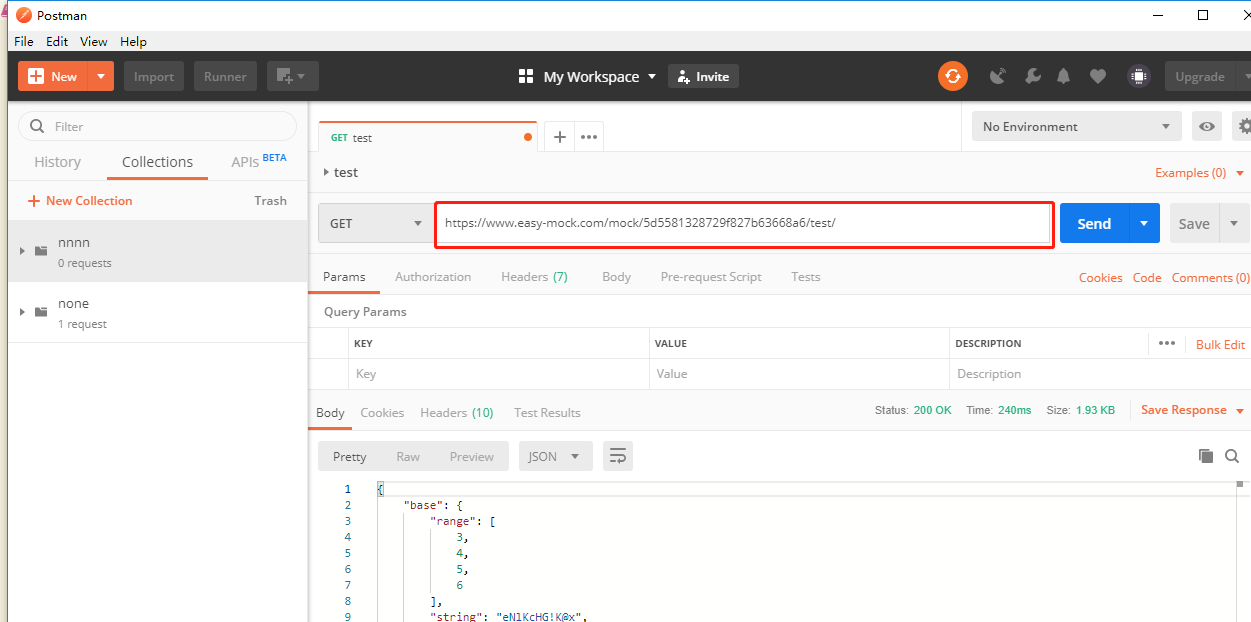The width and height of the screenshot is (1251, 622).
Task: Open the File menu
Action: coord(24,41)
